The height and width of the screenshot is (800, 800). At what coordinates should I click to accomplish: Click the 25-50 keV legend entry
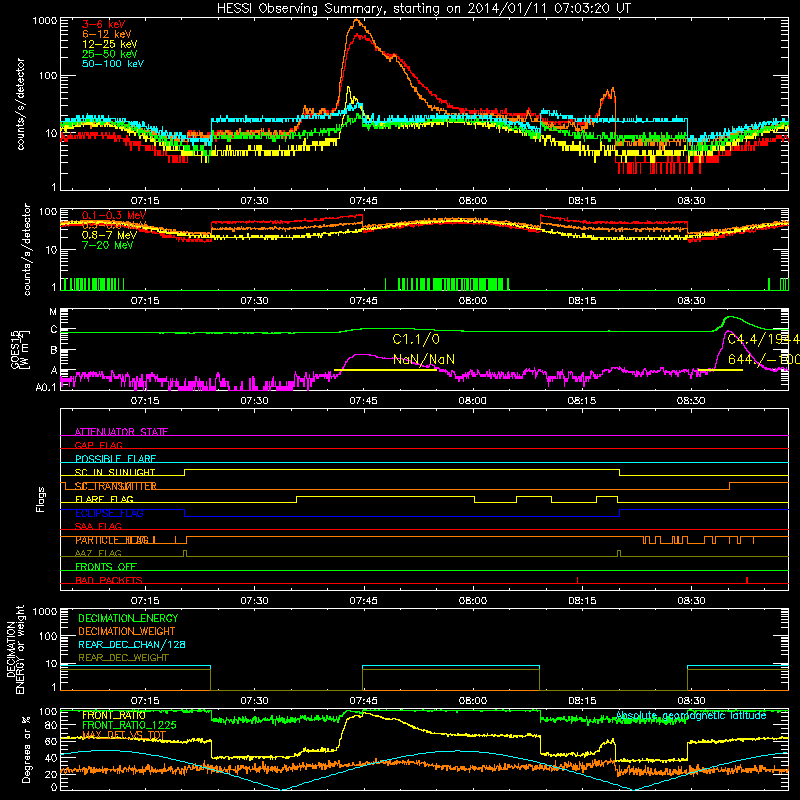click(x=110, y=54)
